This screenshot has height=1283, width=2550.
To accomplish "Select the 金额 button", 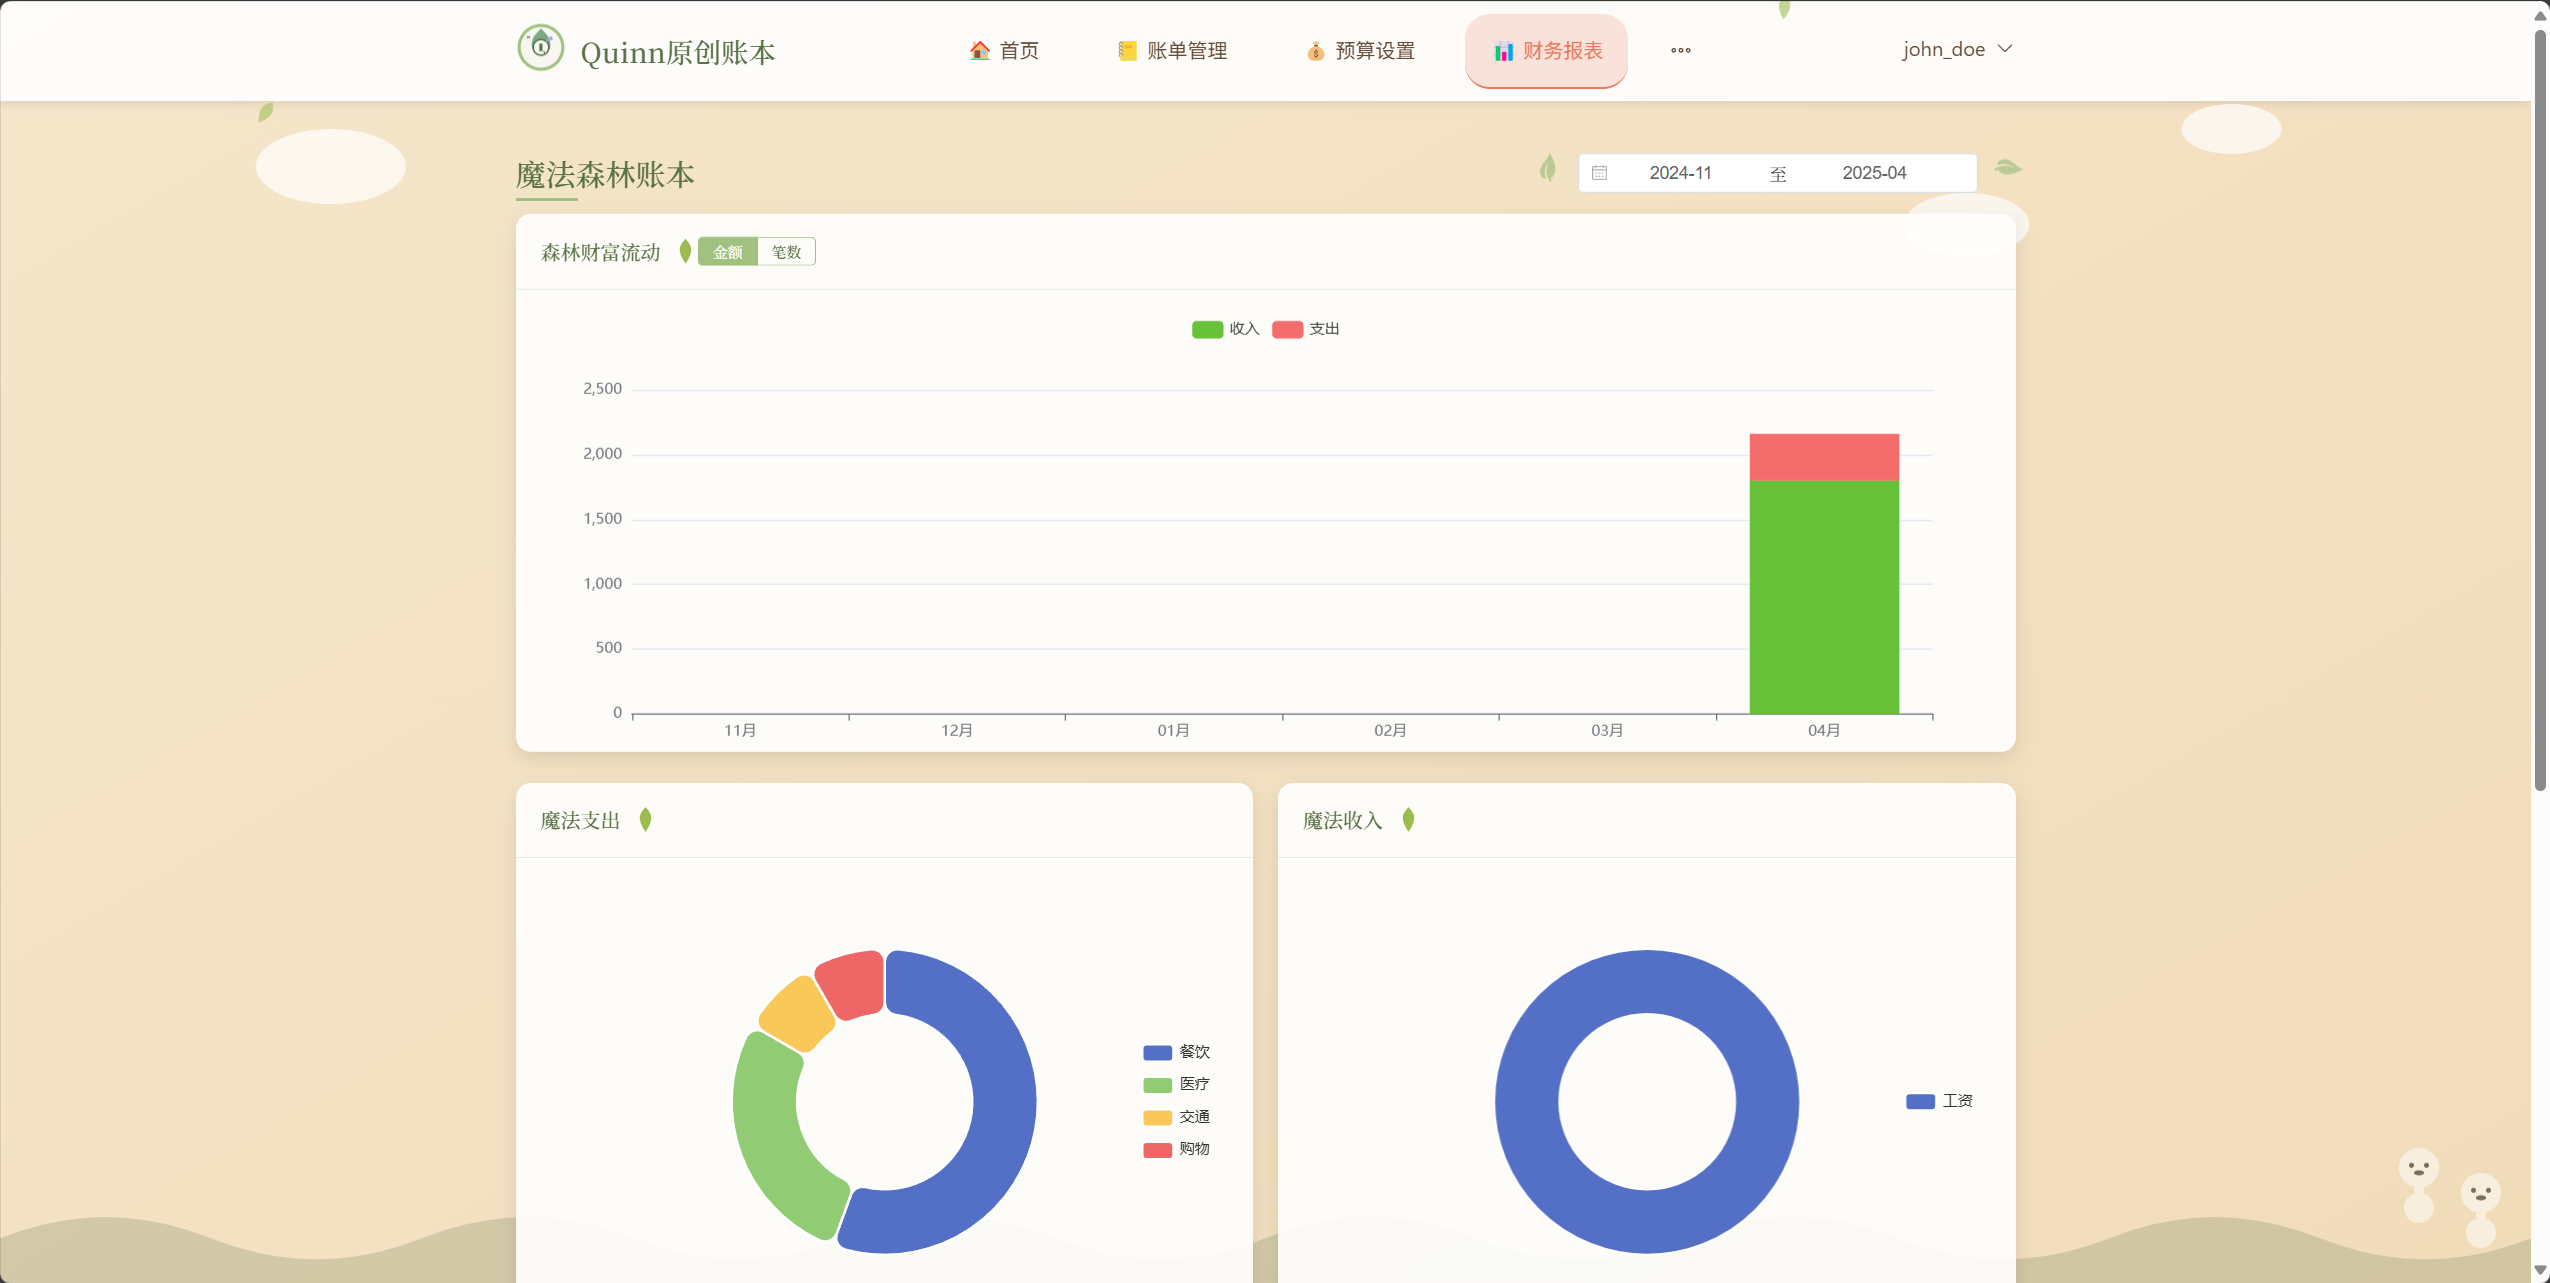I will [x=729, y=252].
